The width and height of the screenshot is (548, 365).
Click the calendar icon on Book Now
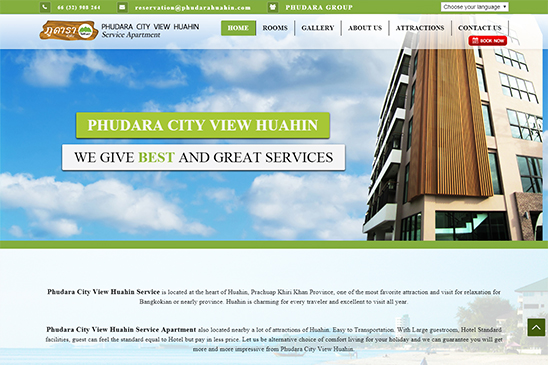475,41
